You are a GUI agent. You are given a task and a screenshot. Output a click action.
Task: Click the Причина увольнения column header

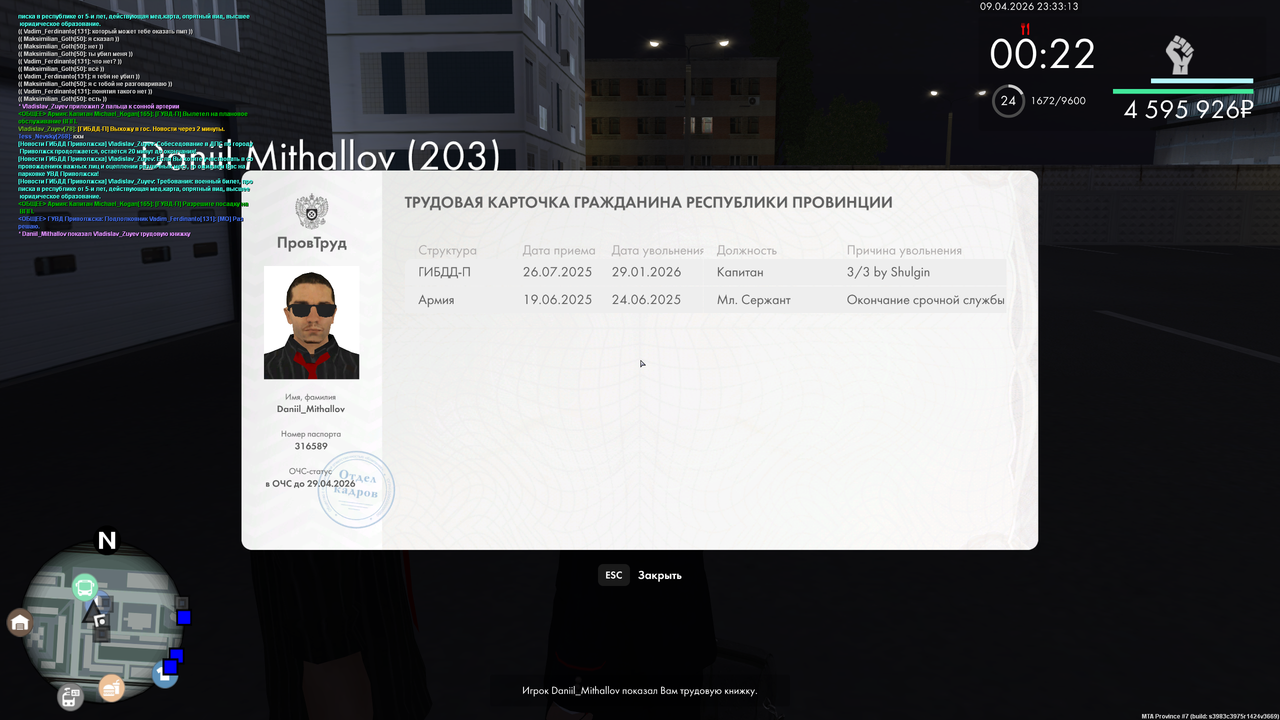904,251
